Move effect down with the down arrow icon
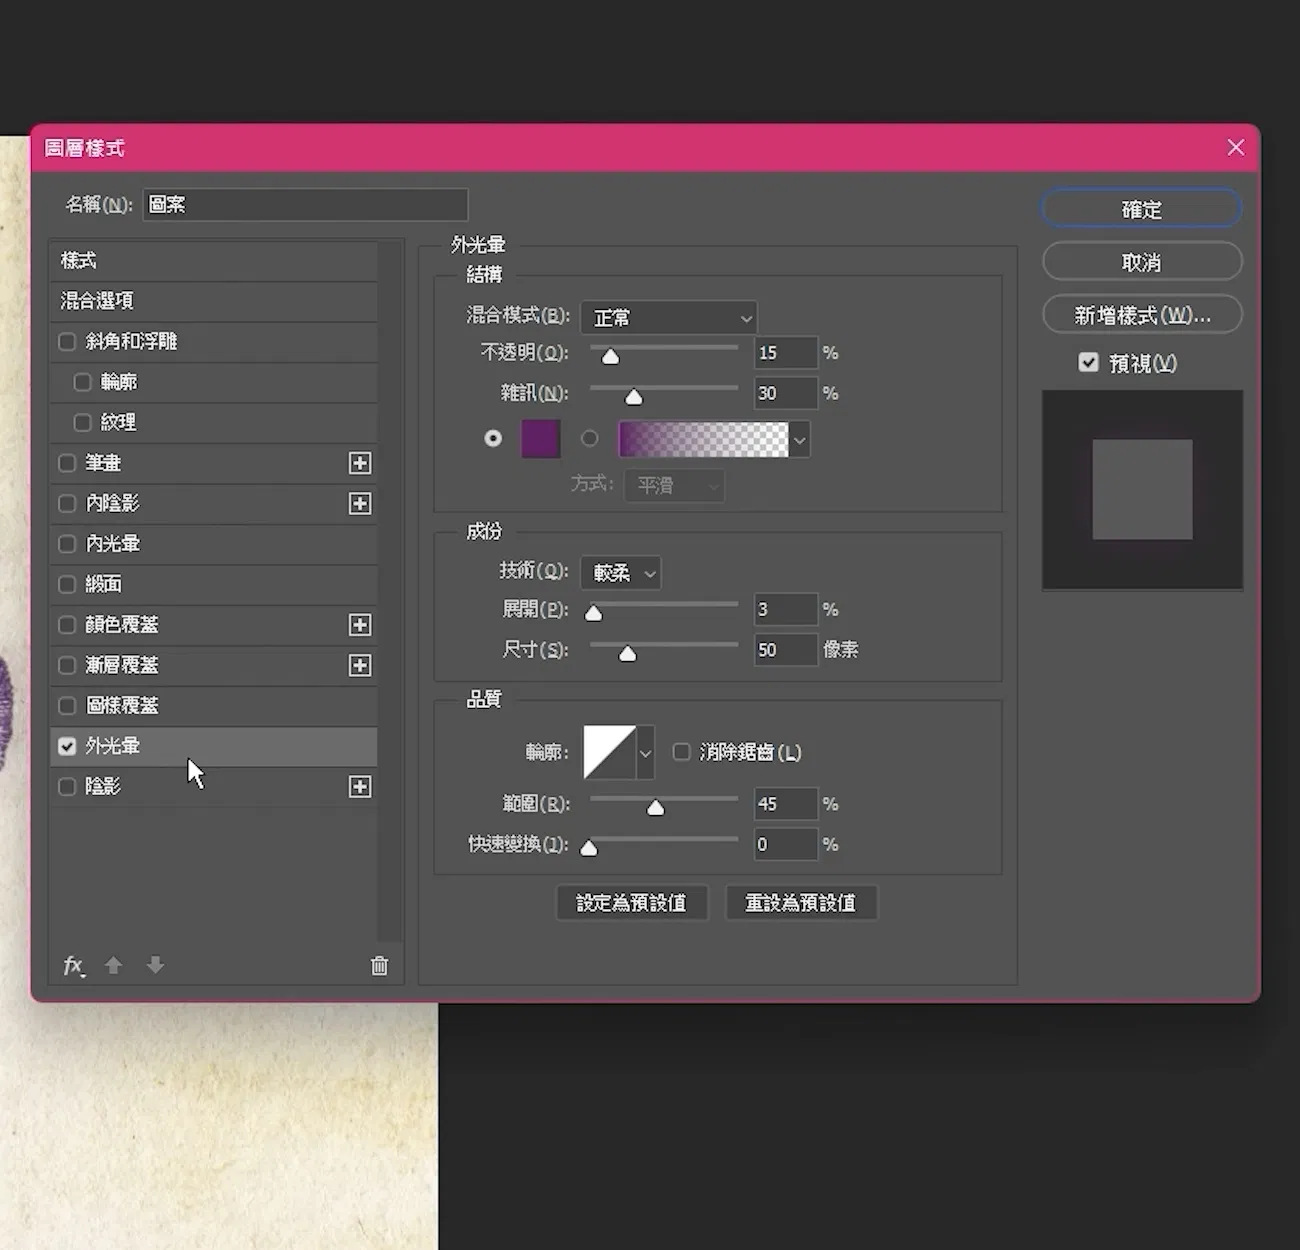Screen dimensions: 1300x1250 coord(155,965)
